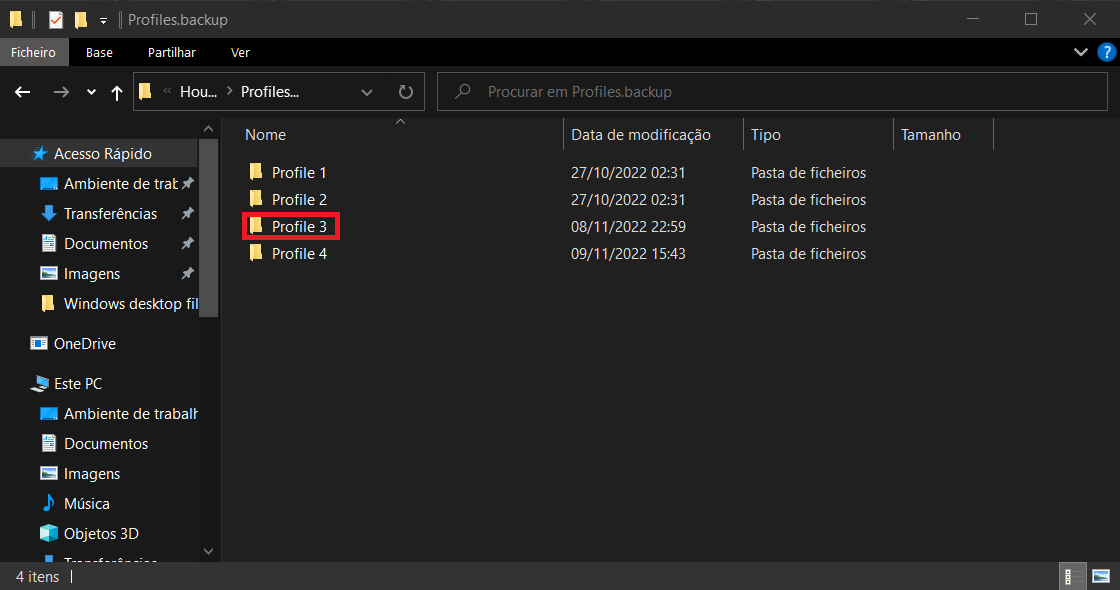This screenshot has height=590, width=1120.
Task: Open Música in the navigation pane
Action: 86,503
